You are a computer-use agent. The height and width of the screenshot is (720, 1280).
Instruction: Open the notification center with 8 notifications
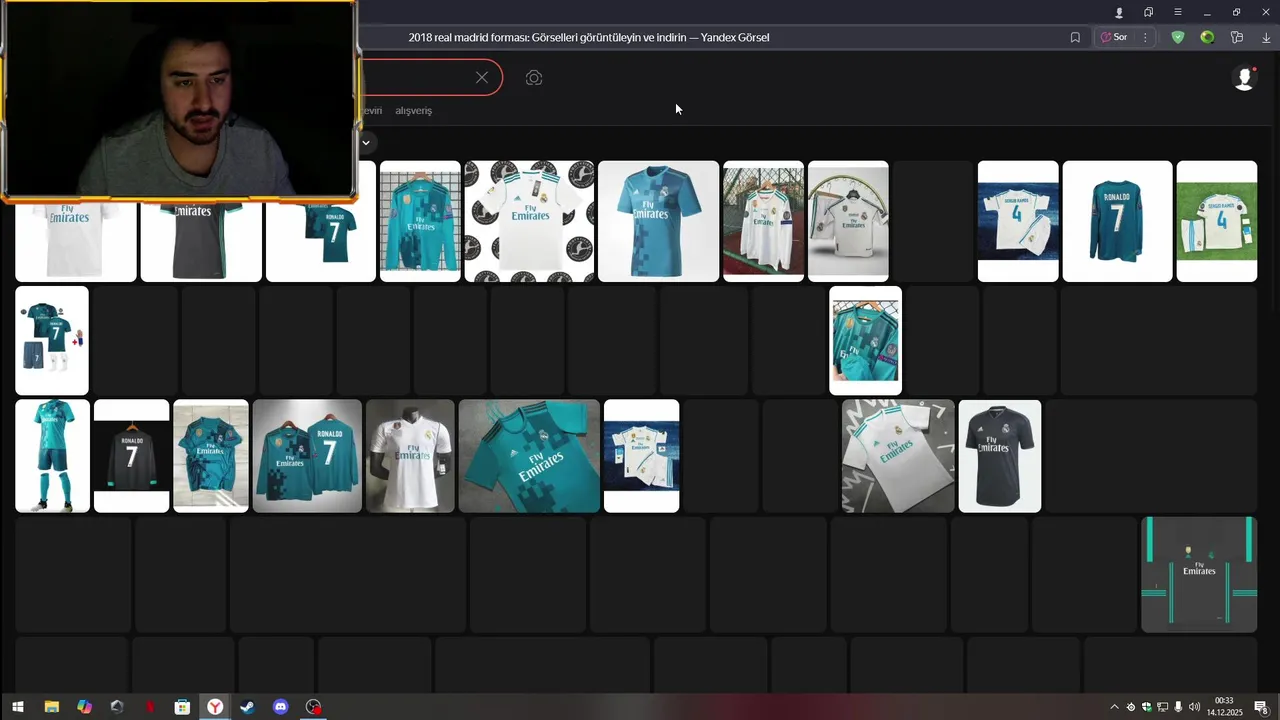point(1262,707)
